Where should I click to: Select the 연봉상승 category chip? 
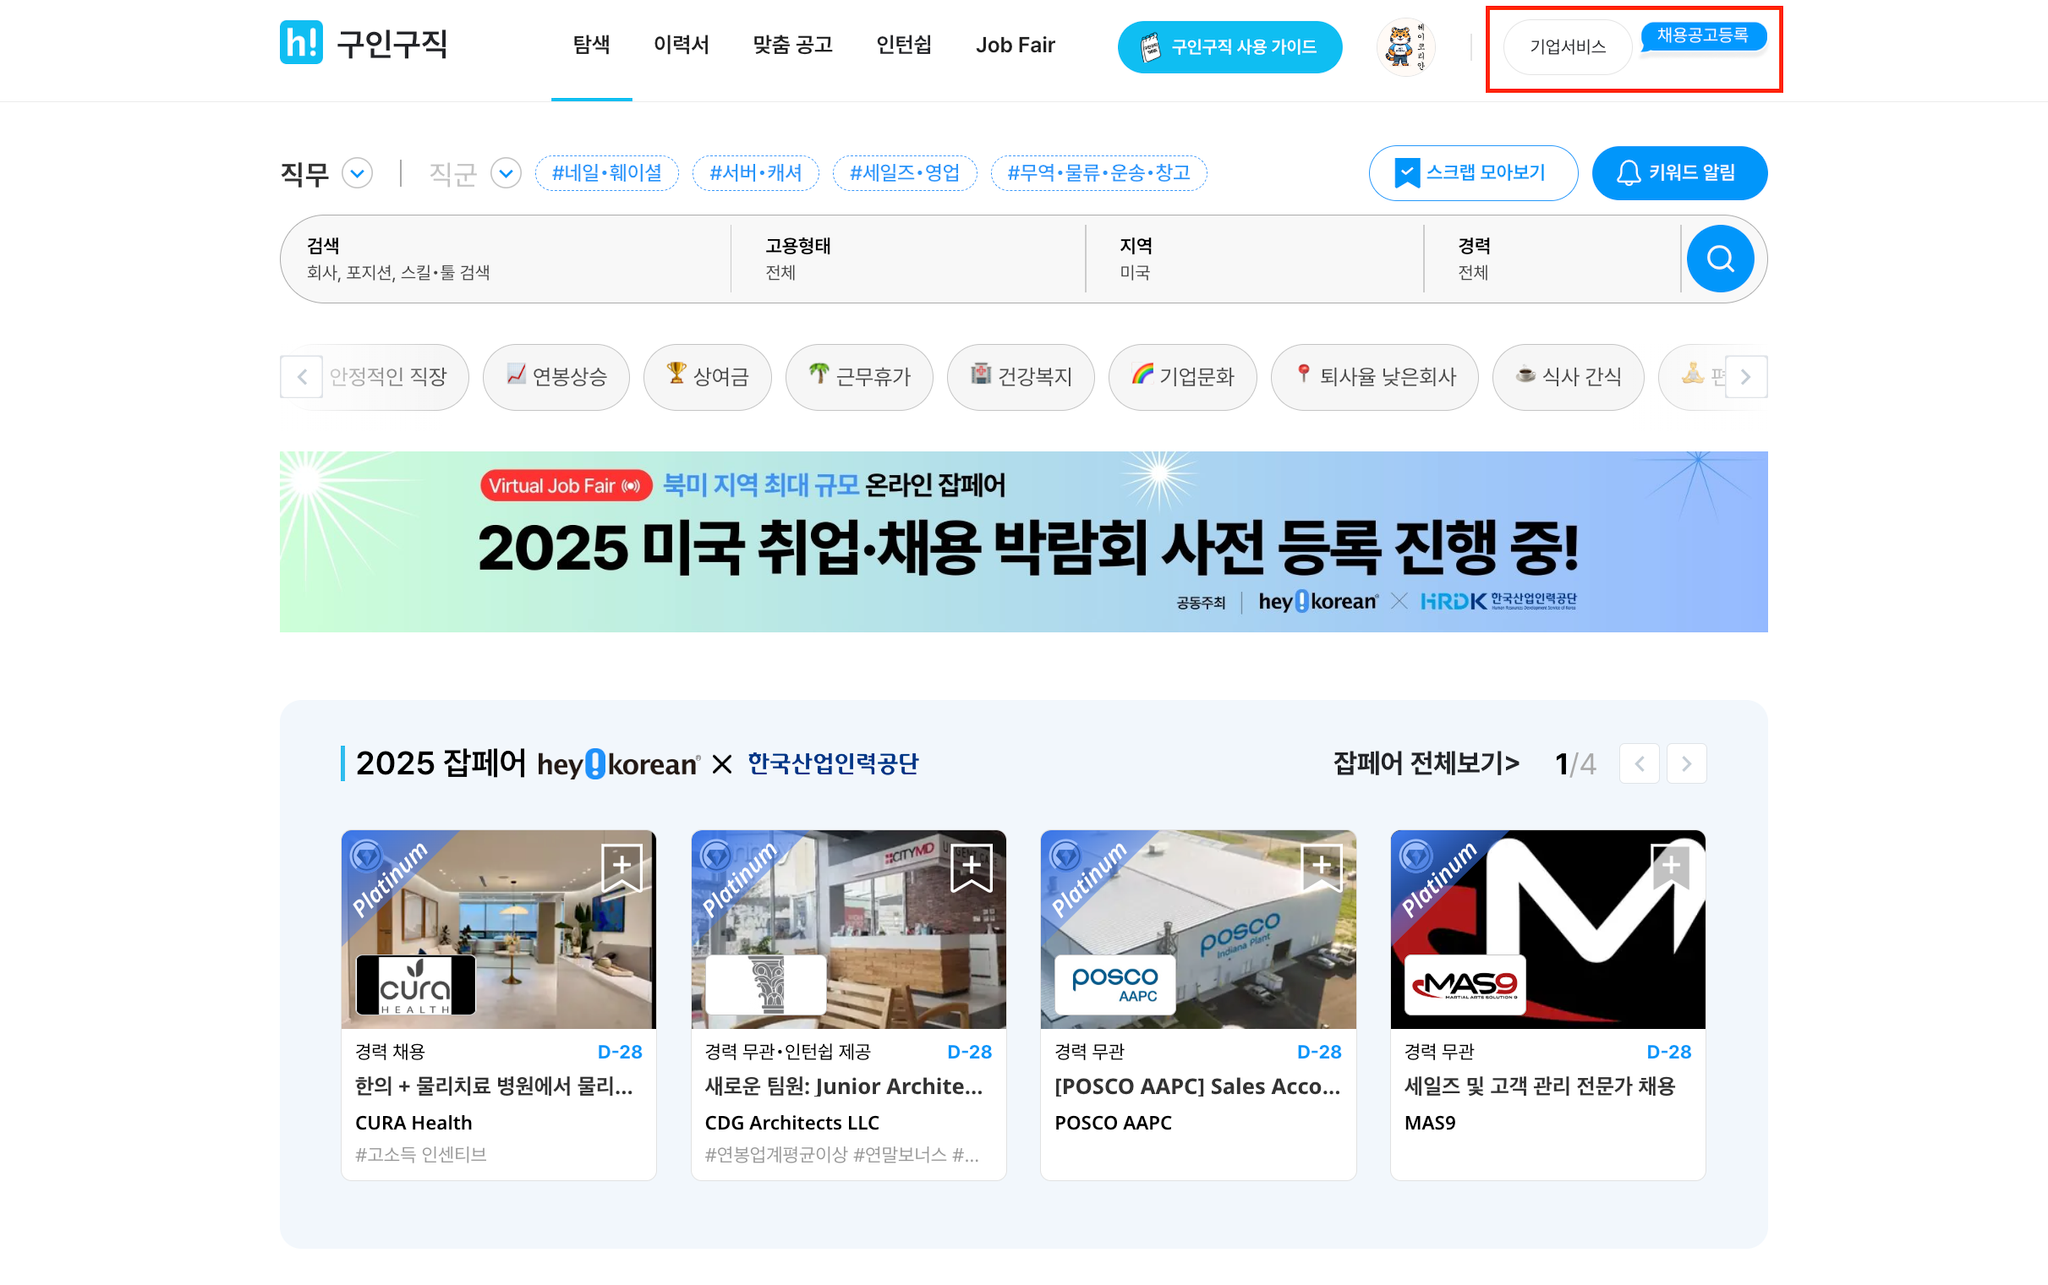556,377
